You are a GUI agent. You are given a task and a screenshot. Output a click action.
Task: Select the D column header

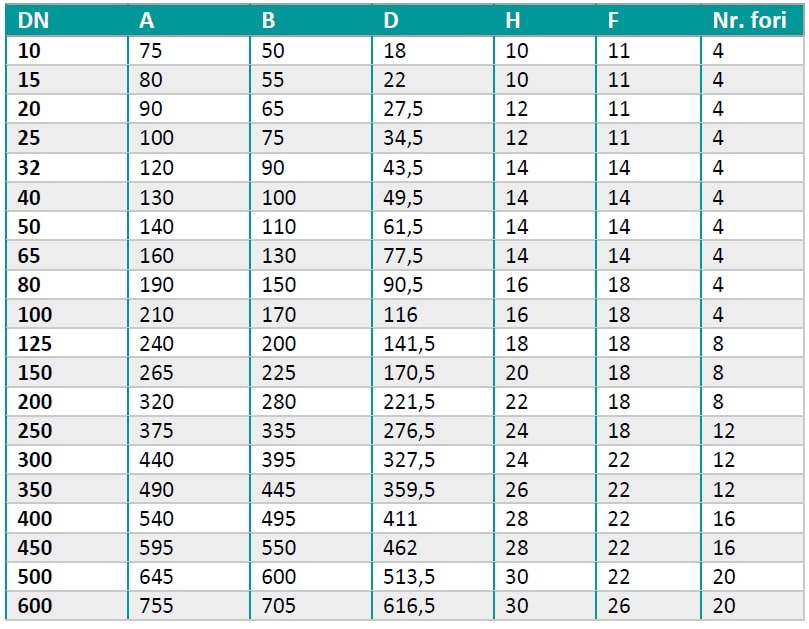[x=391, y=21]
